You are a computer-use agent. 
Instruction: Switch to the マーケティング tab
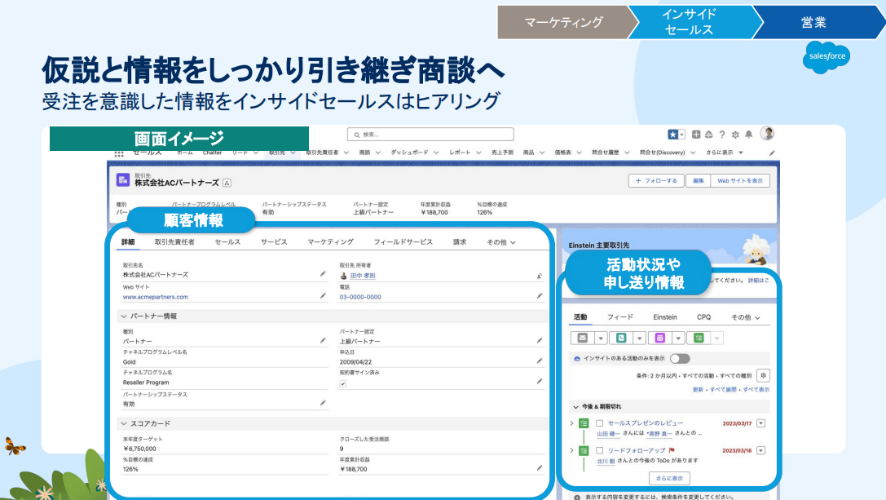point(330,242)
